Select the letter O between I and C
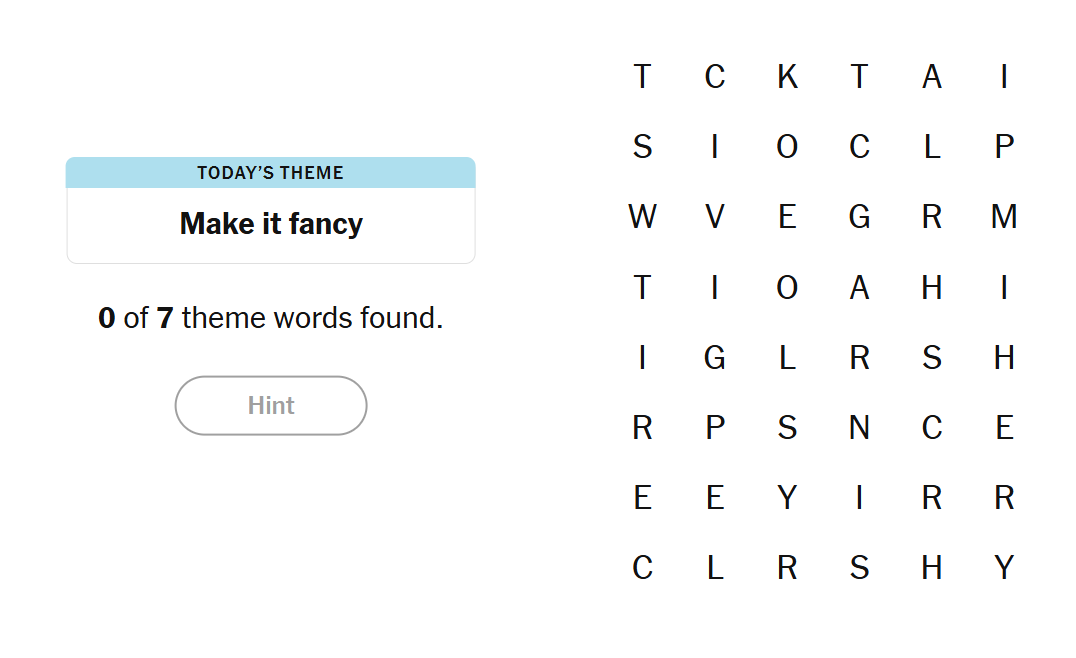 [x=787, y=147]
